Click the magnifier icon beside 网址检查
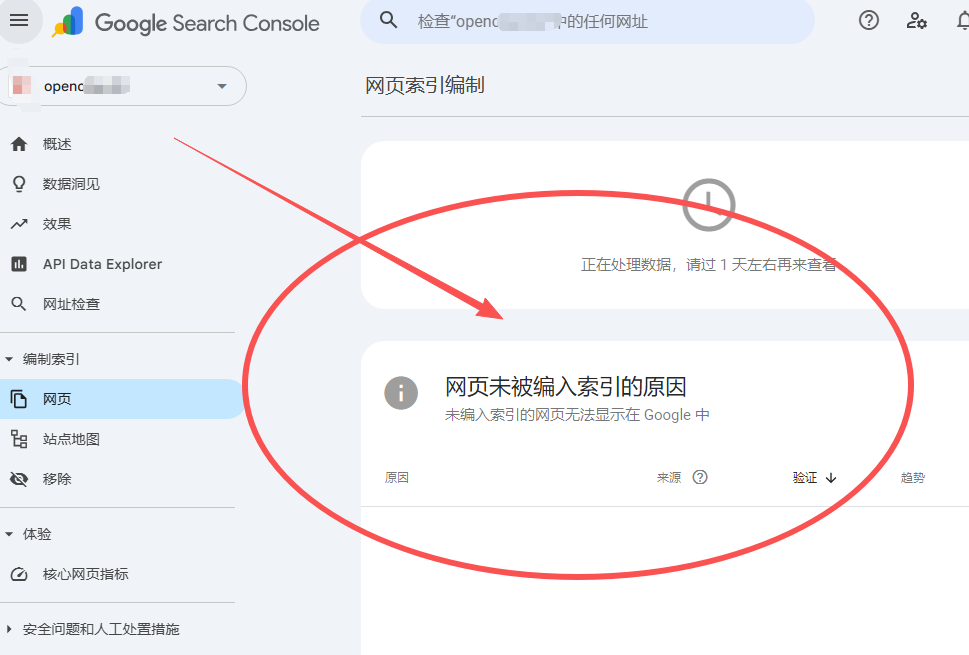Screen dimensions: 969x655 pyautogui.click(x=19, y=303)
